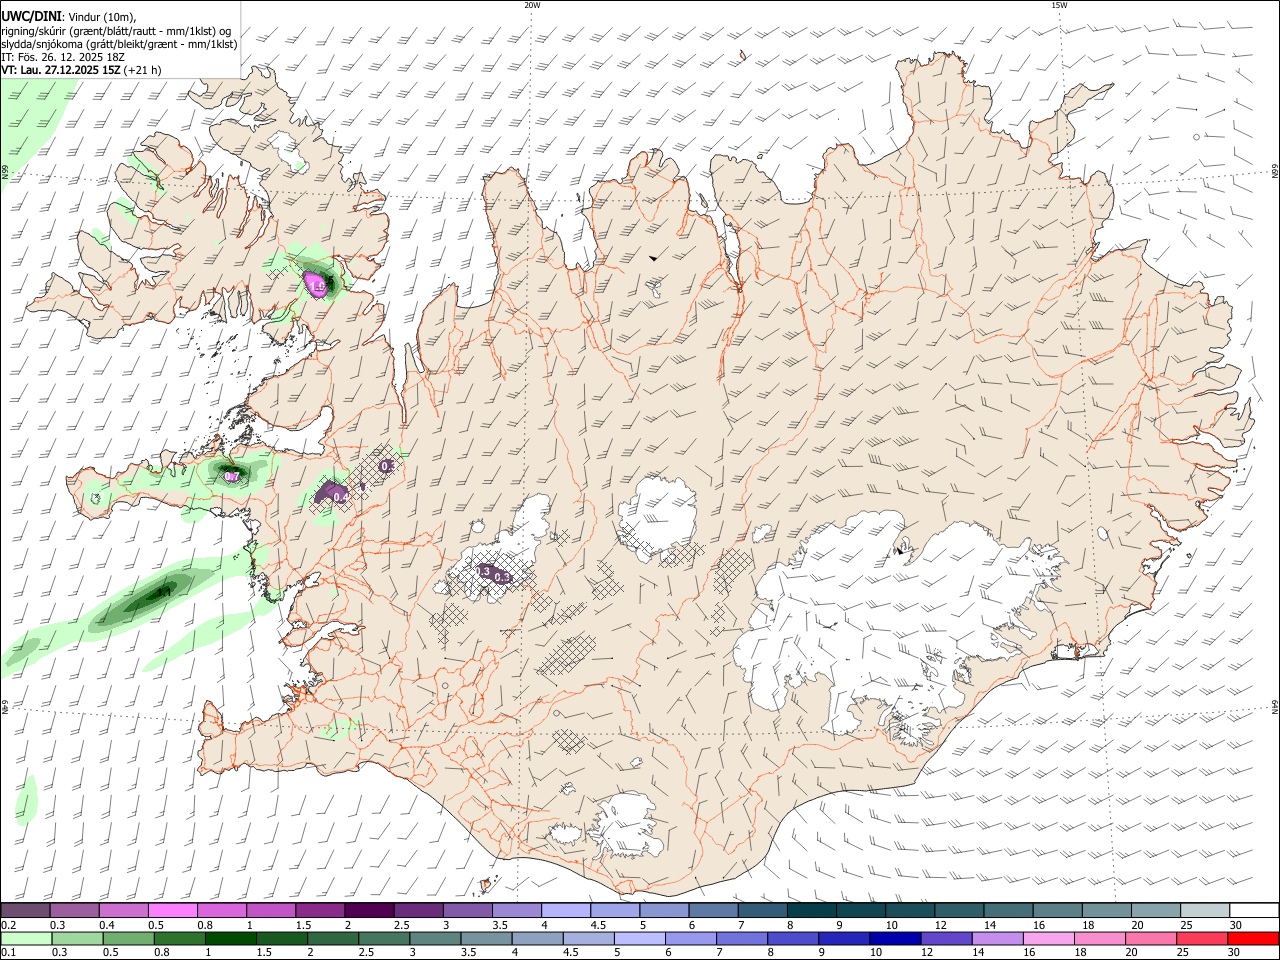
Task: Click the 'VT: Lau. 27.12.2025 15Z' valid time line
Action: [62, 70]
